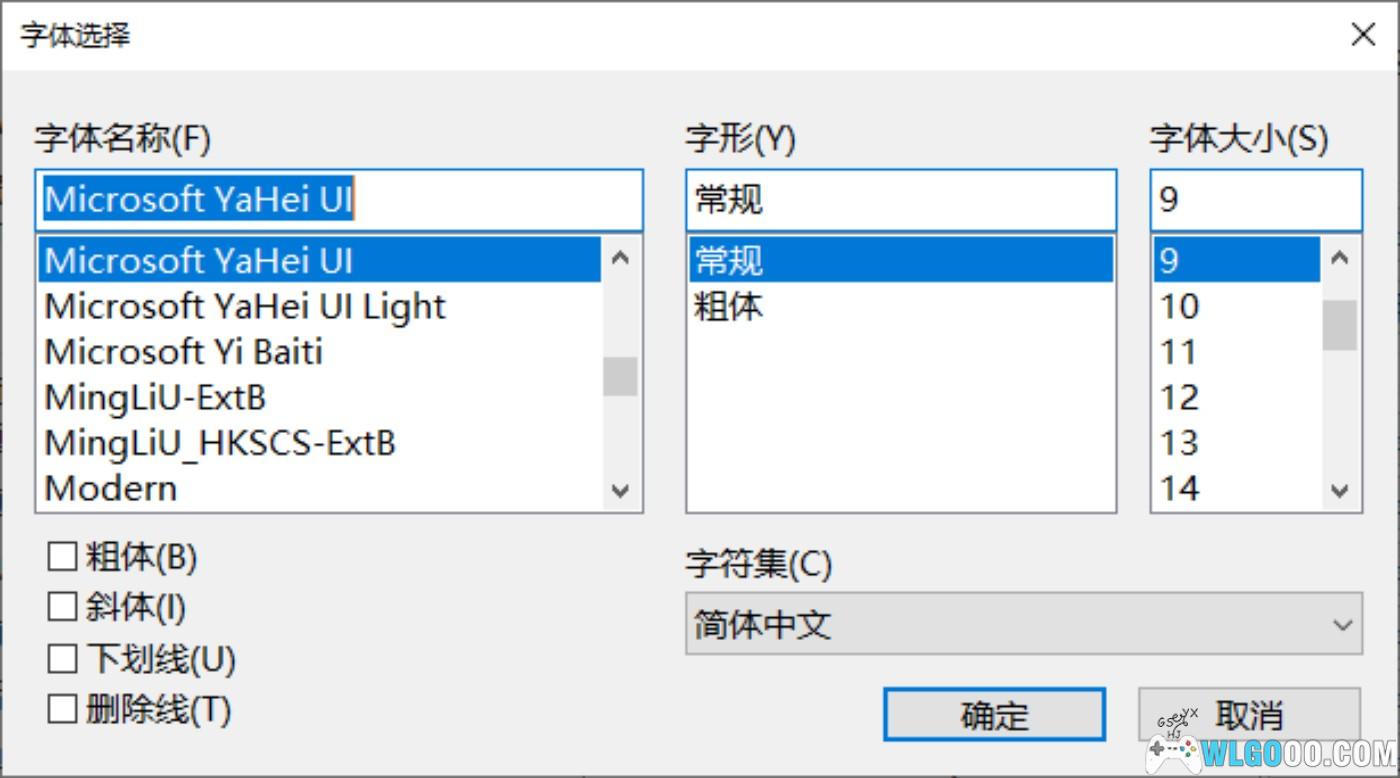Select Microsoft YaHei UI Light font
Viewport: 1400px width, 778px height.
click(245, 306)
